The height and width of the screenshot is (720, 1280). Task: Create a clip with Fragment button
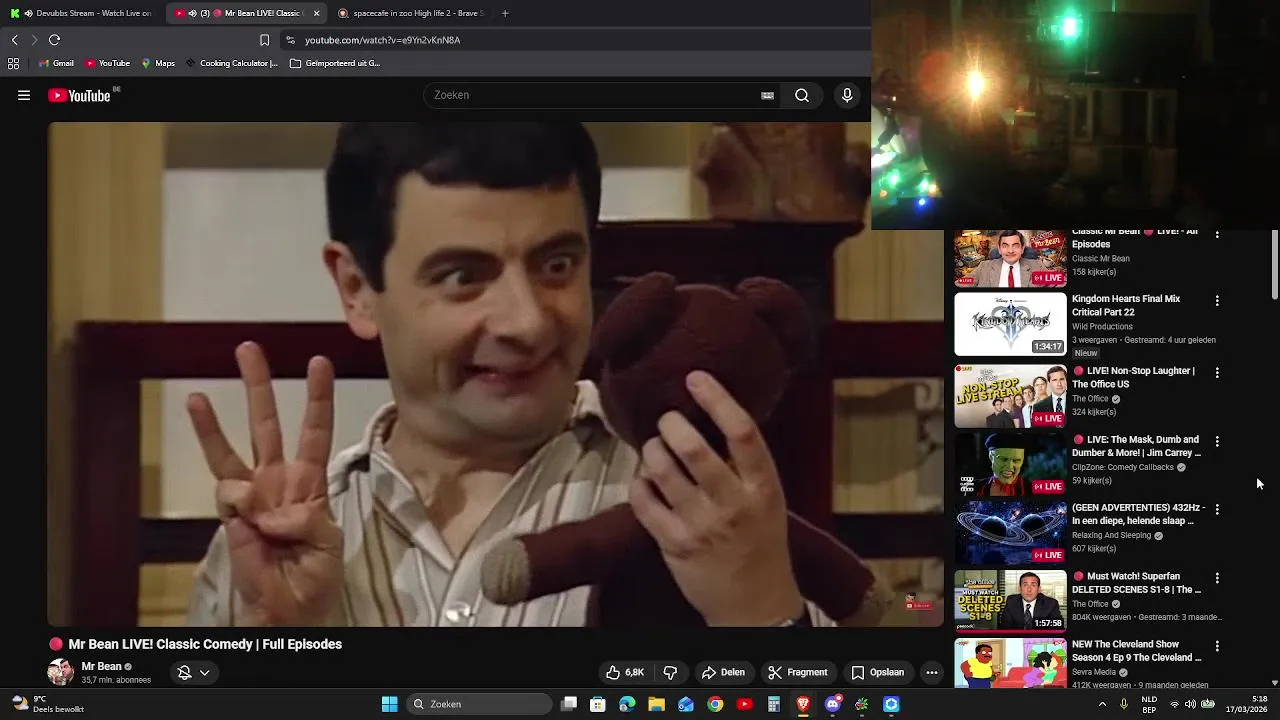click(798, 672)
